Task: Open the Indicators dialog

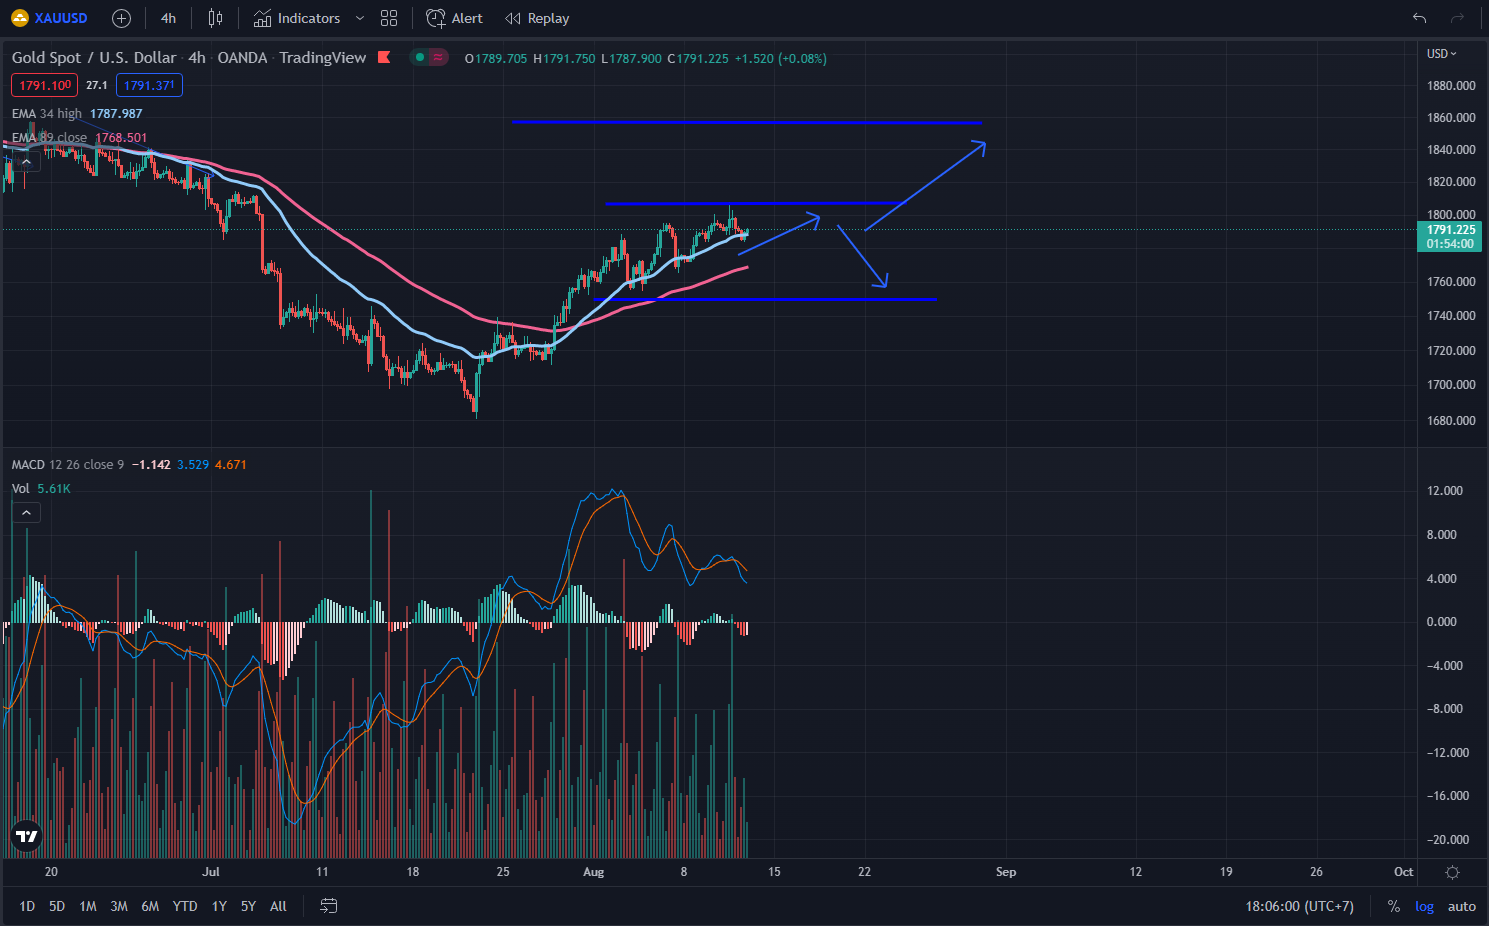Action: 297,18
